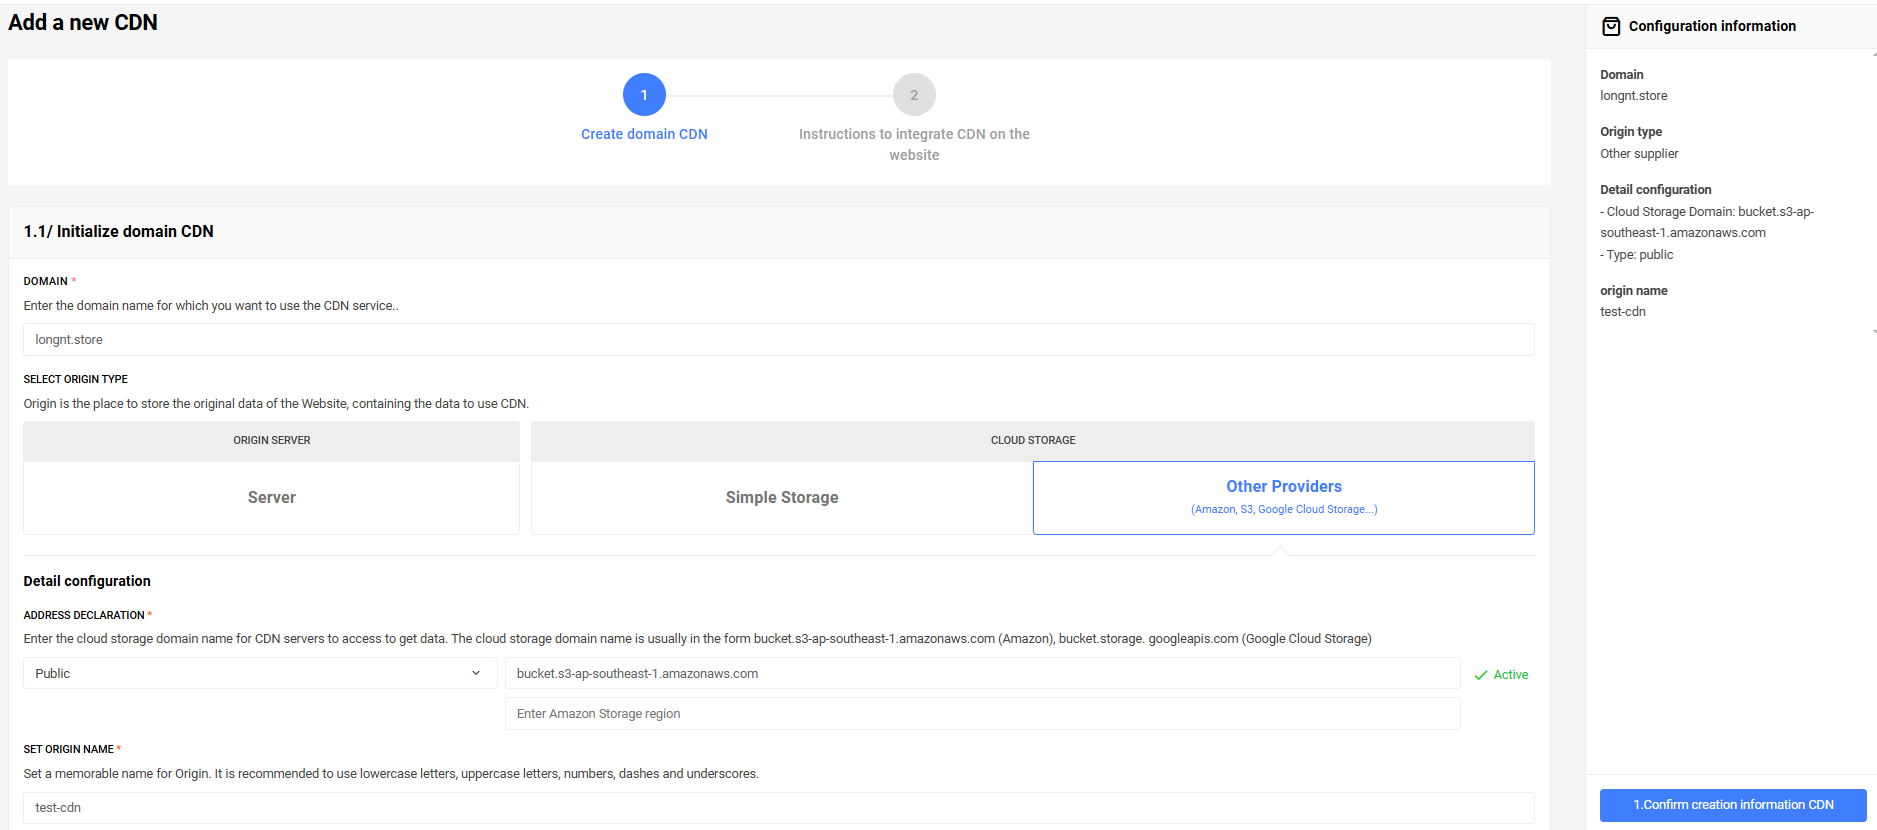Click test-cdn value in Configuration information panel

click(1623, 312)
